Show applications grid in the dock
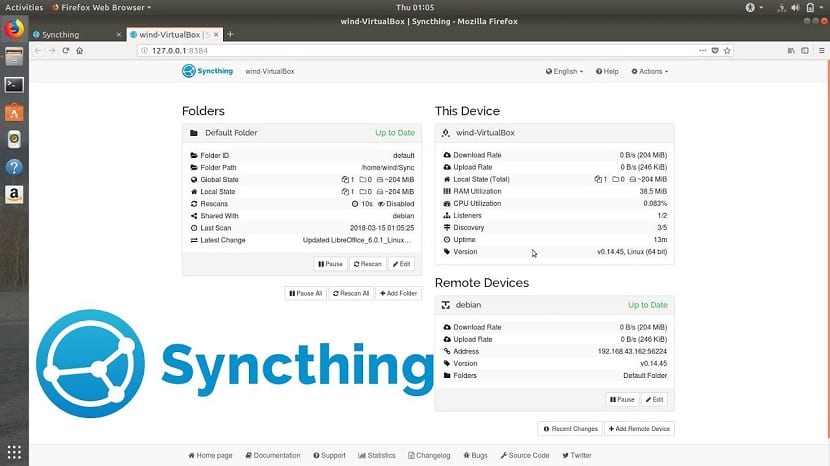 point(14,452)
